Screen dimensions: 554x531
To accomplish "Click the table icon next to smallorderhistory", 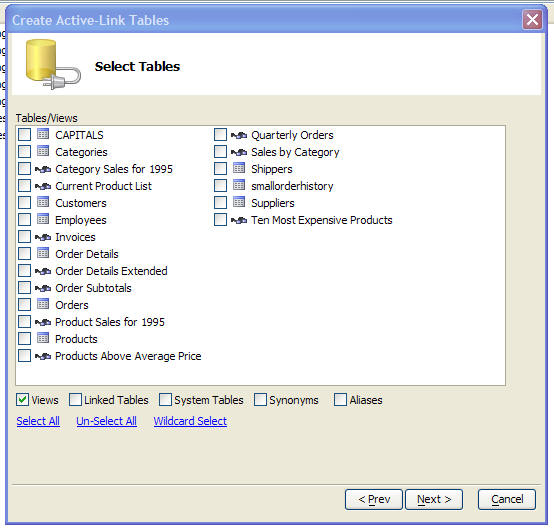I will pyautogui.click(x=239, y=185).
